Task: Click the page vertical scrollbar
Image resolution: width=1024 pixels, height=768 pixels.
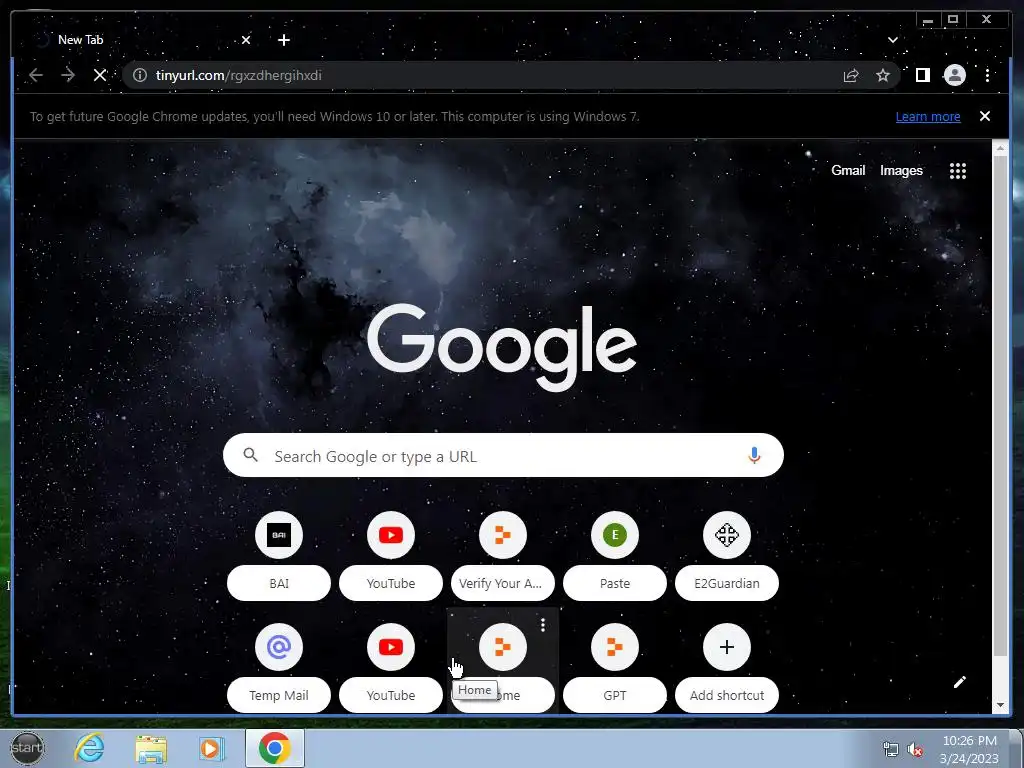Action: (x=1000, y=406)
